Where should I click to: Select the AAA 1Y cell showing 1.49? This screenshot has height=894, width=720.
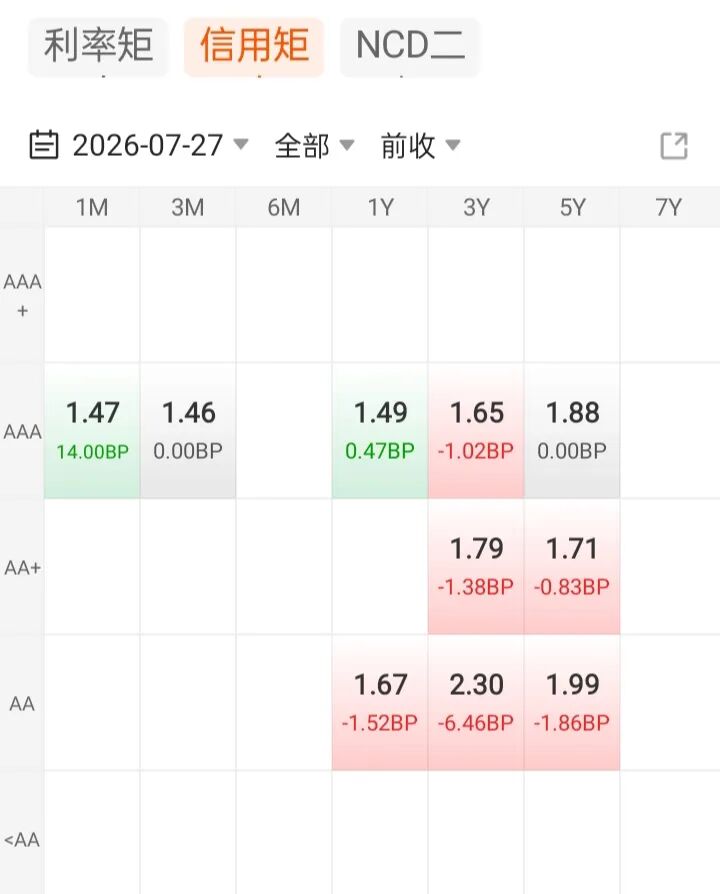(380, 430)
